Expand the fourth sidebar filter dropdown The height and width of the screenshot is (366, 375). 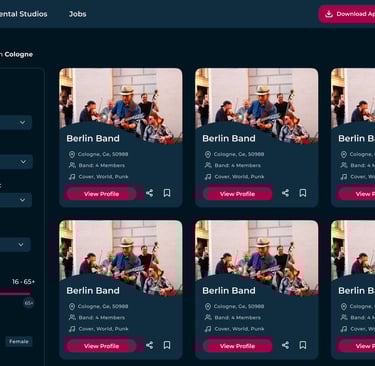pyautogui.click(x=15, y=245)
